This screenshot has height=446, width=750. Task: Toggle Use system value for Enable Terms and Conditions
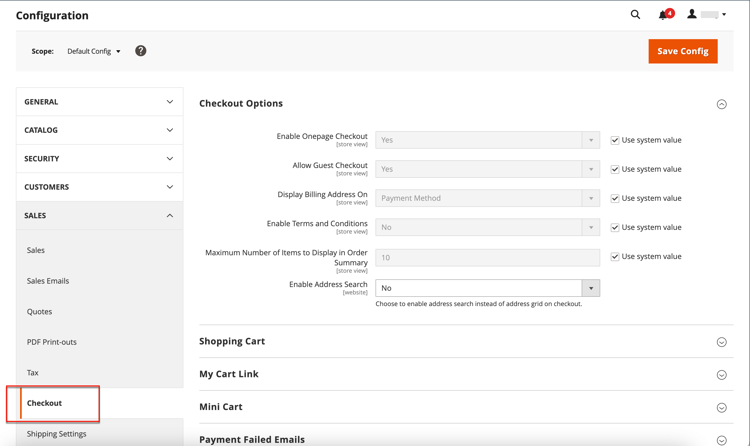pyautogui.click(x=615, y=227)
